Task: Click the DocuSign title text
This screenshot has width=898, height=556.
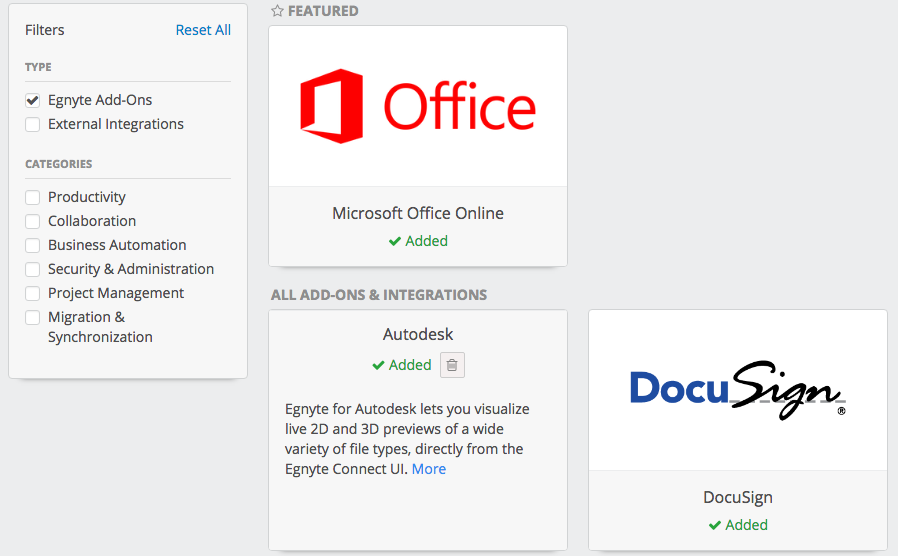Action: coord(738,497)
